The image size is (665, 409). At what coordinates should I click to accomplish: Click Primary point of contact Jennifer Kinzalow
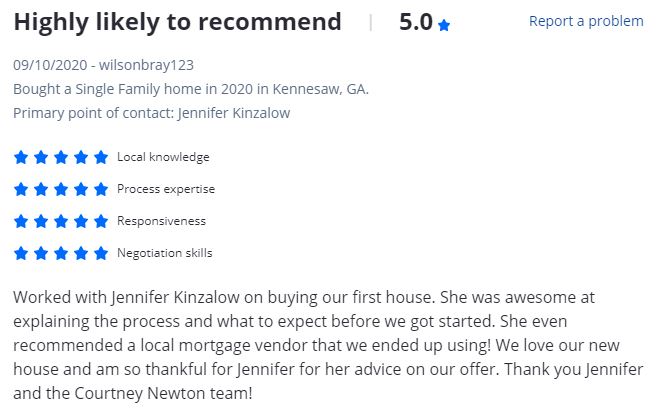[x=151, y=113]
